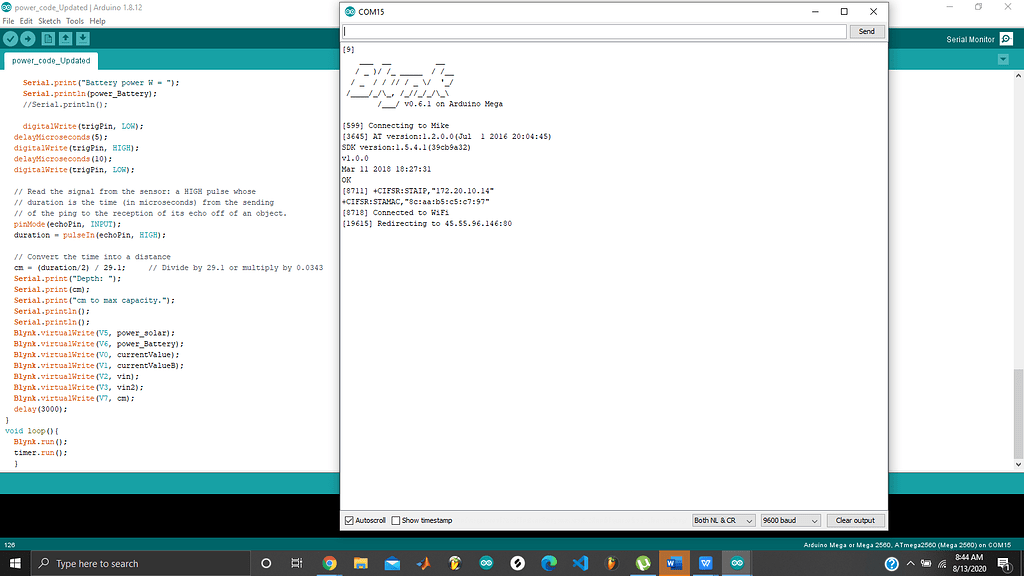Open the Tools menu
Viewport: 1024px width, 576px height.
(75, 20)
